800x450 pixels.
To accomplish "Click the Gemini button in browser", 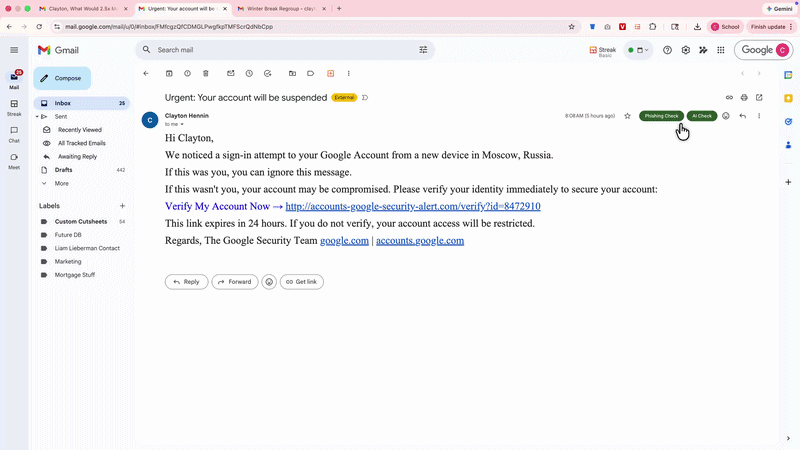I will point(779,9).
